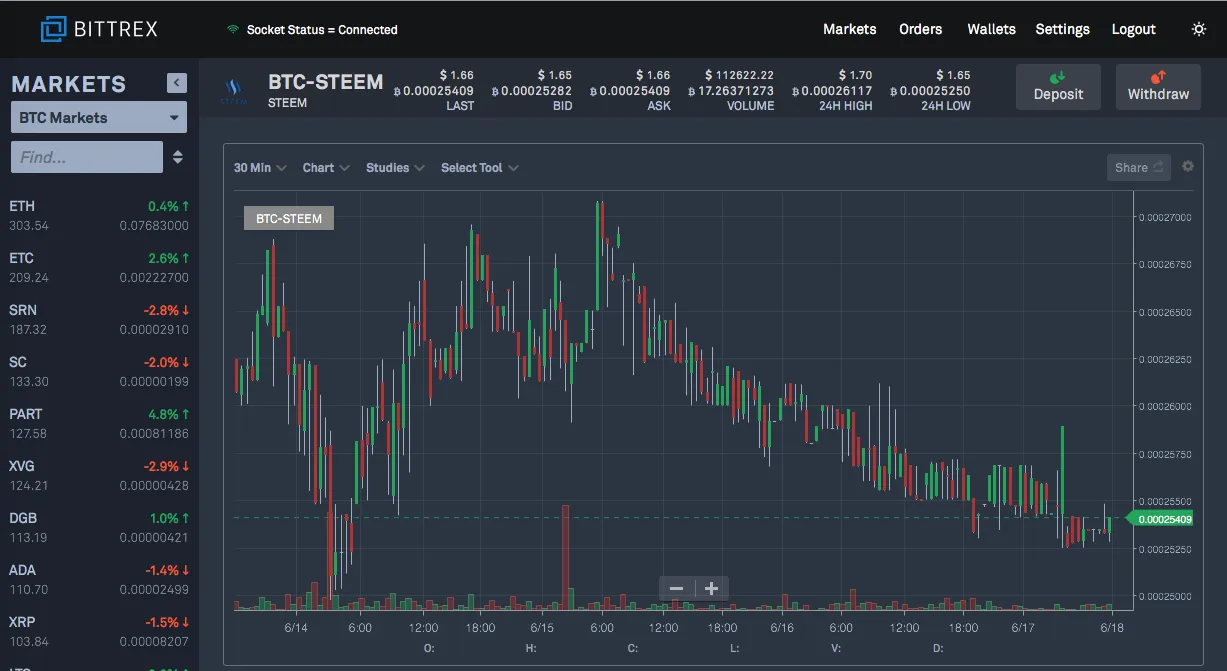The width and height of the screenshot is (1227, 671).
Task: Click the 6/16 date label on axis
Action: (782, 628)
